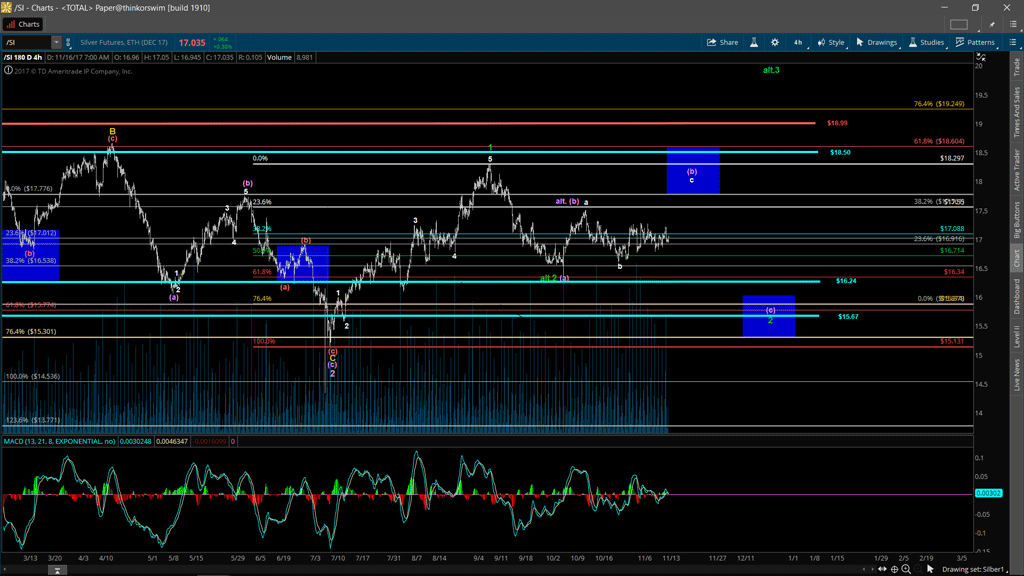Viewport: 1024px width, 576px height.
Task: Open the Drawings tools menu
Action: [876, 43]
